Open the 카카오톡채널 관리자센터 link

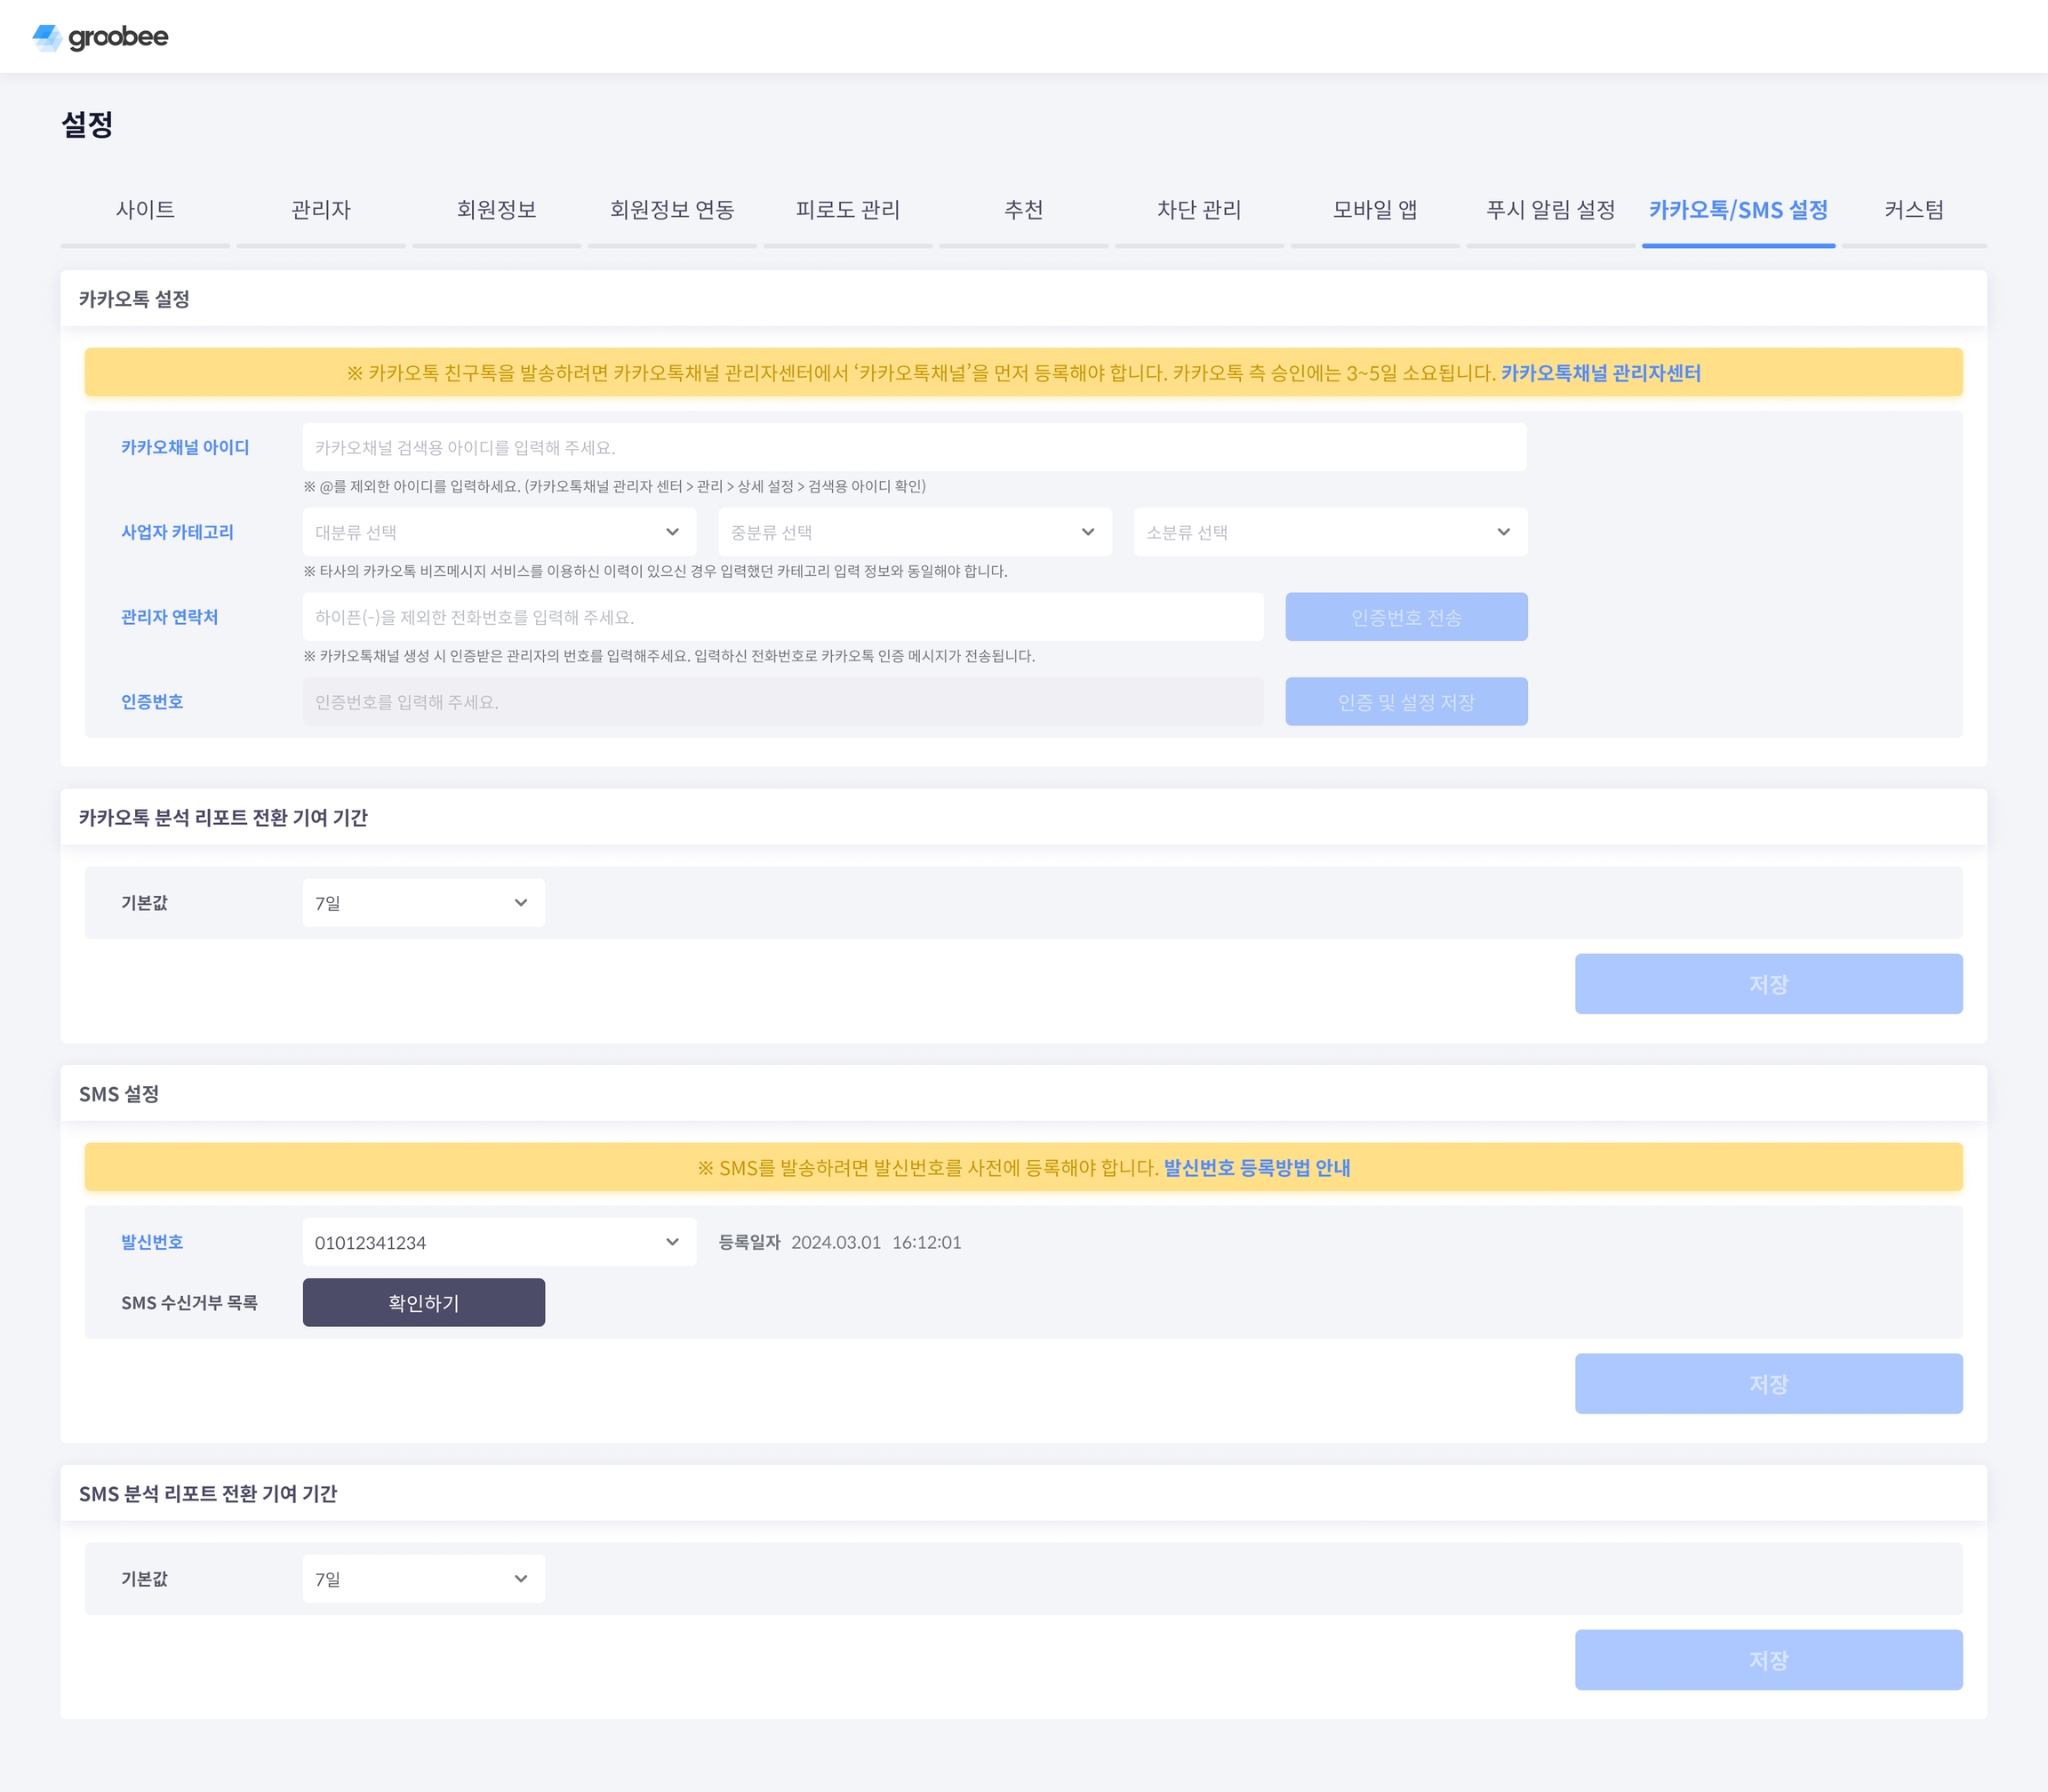click(x=1600, y=373)
